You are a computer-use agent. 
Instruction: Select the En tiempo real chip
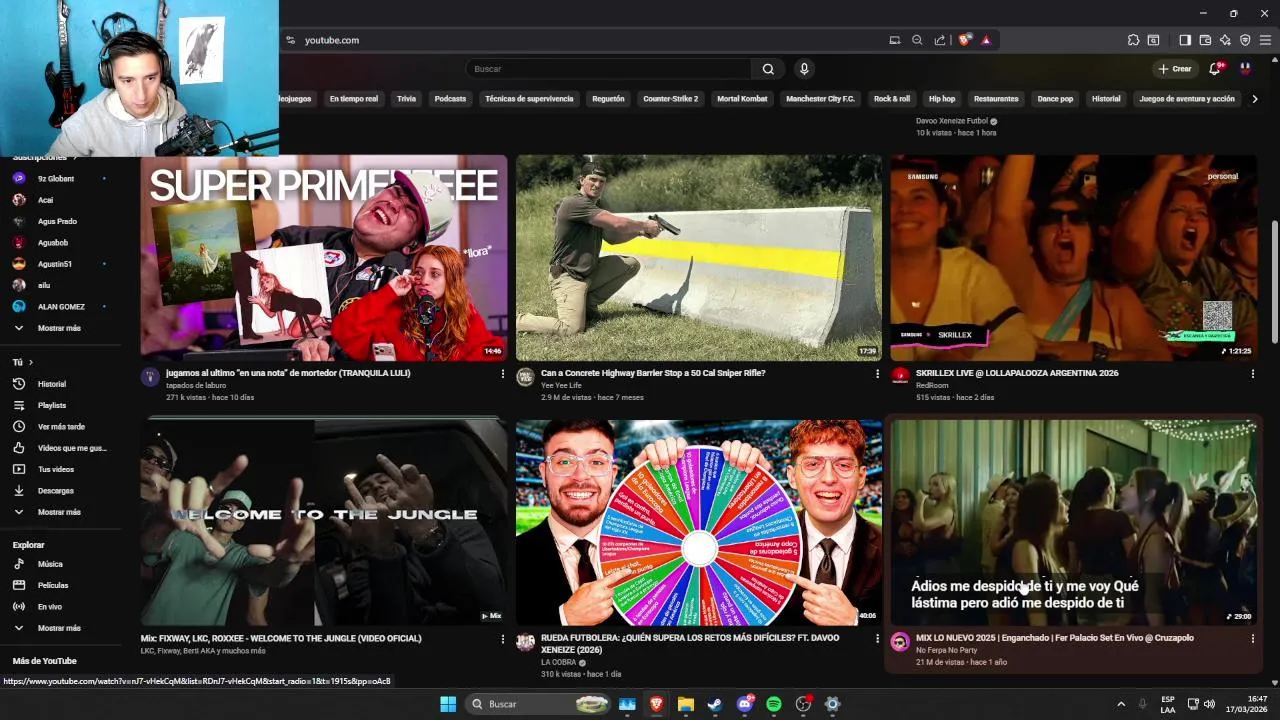point(354,99)
